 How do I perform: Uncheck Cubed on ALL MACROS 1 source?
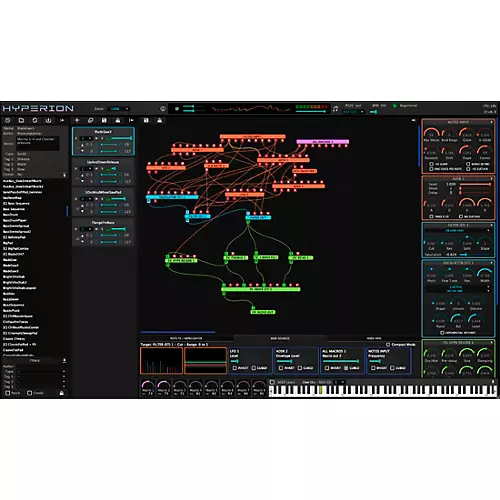(346, 368)
